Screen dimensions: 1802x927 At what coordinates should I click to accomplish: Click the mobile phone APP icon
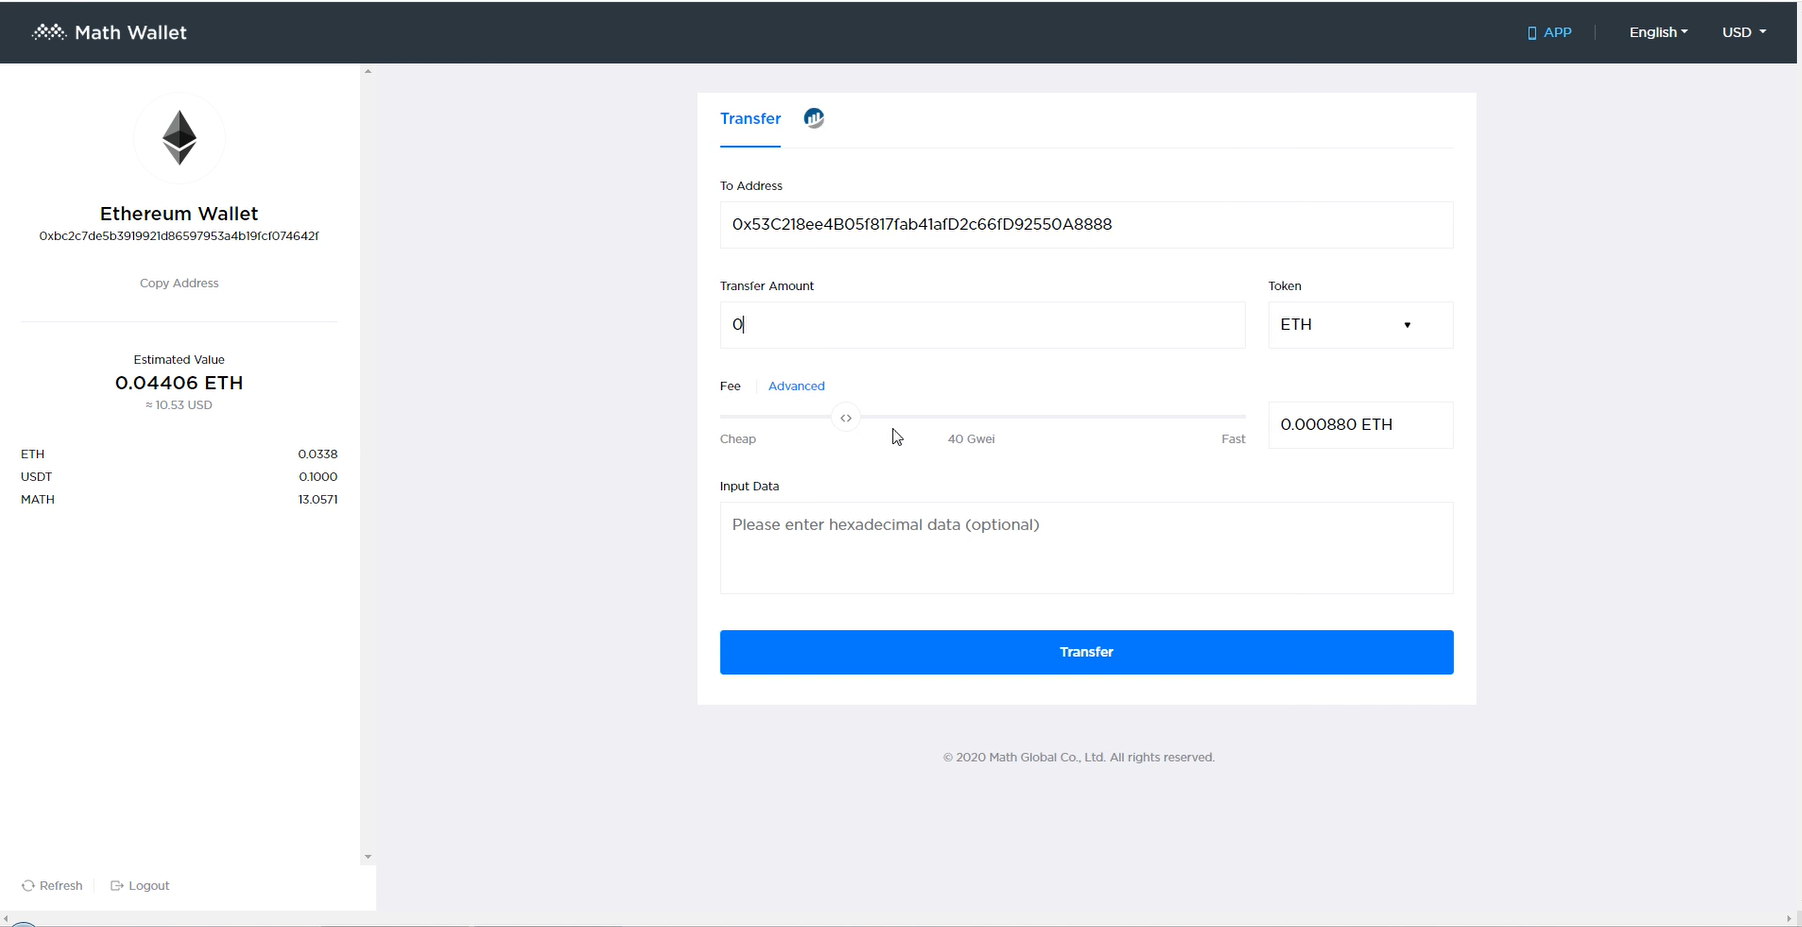tap(1530, 32)
